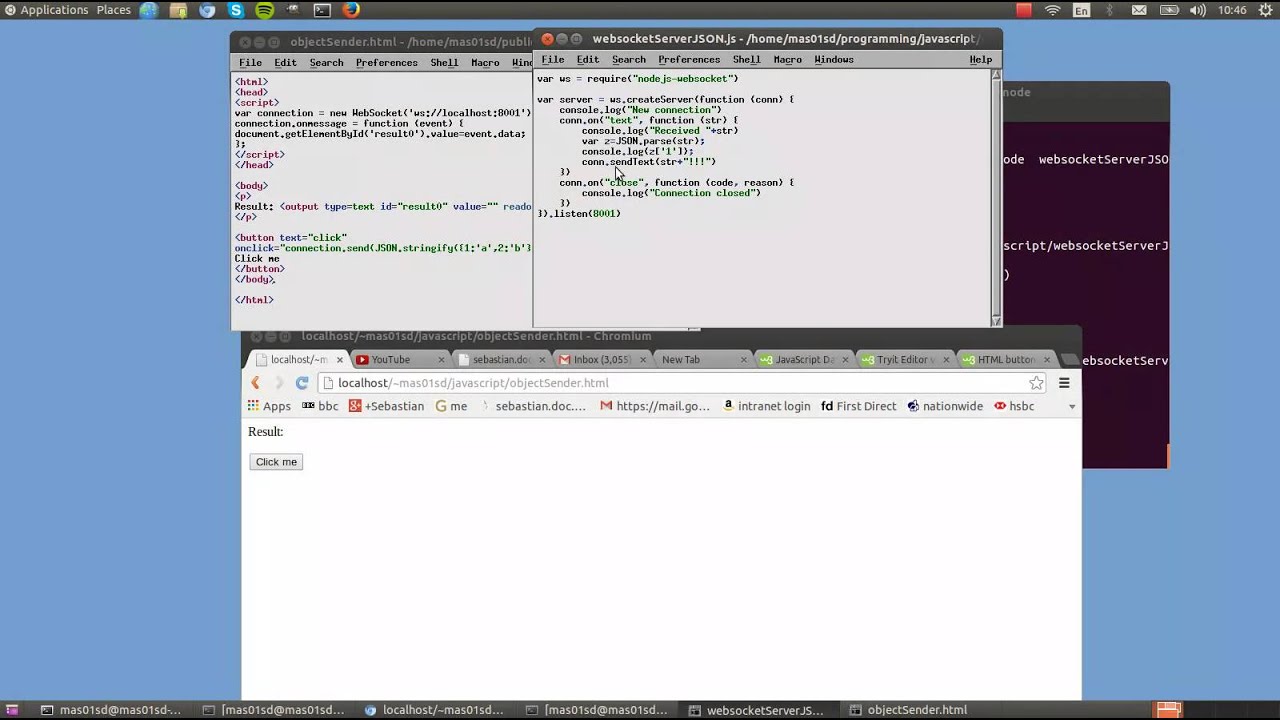Launch Firefox from the top panel
Image resolution: width=1280 pixels, height=720 pixels.
[351, 10]
